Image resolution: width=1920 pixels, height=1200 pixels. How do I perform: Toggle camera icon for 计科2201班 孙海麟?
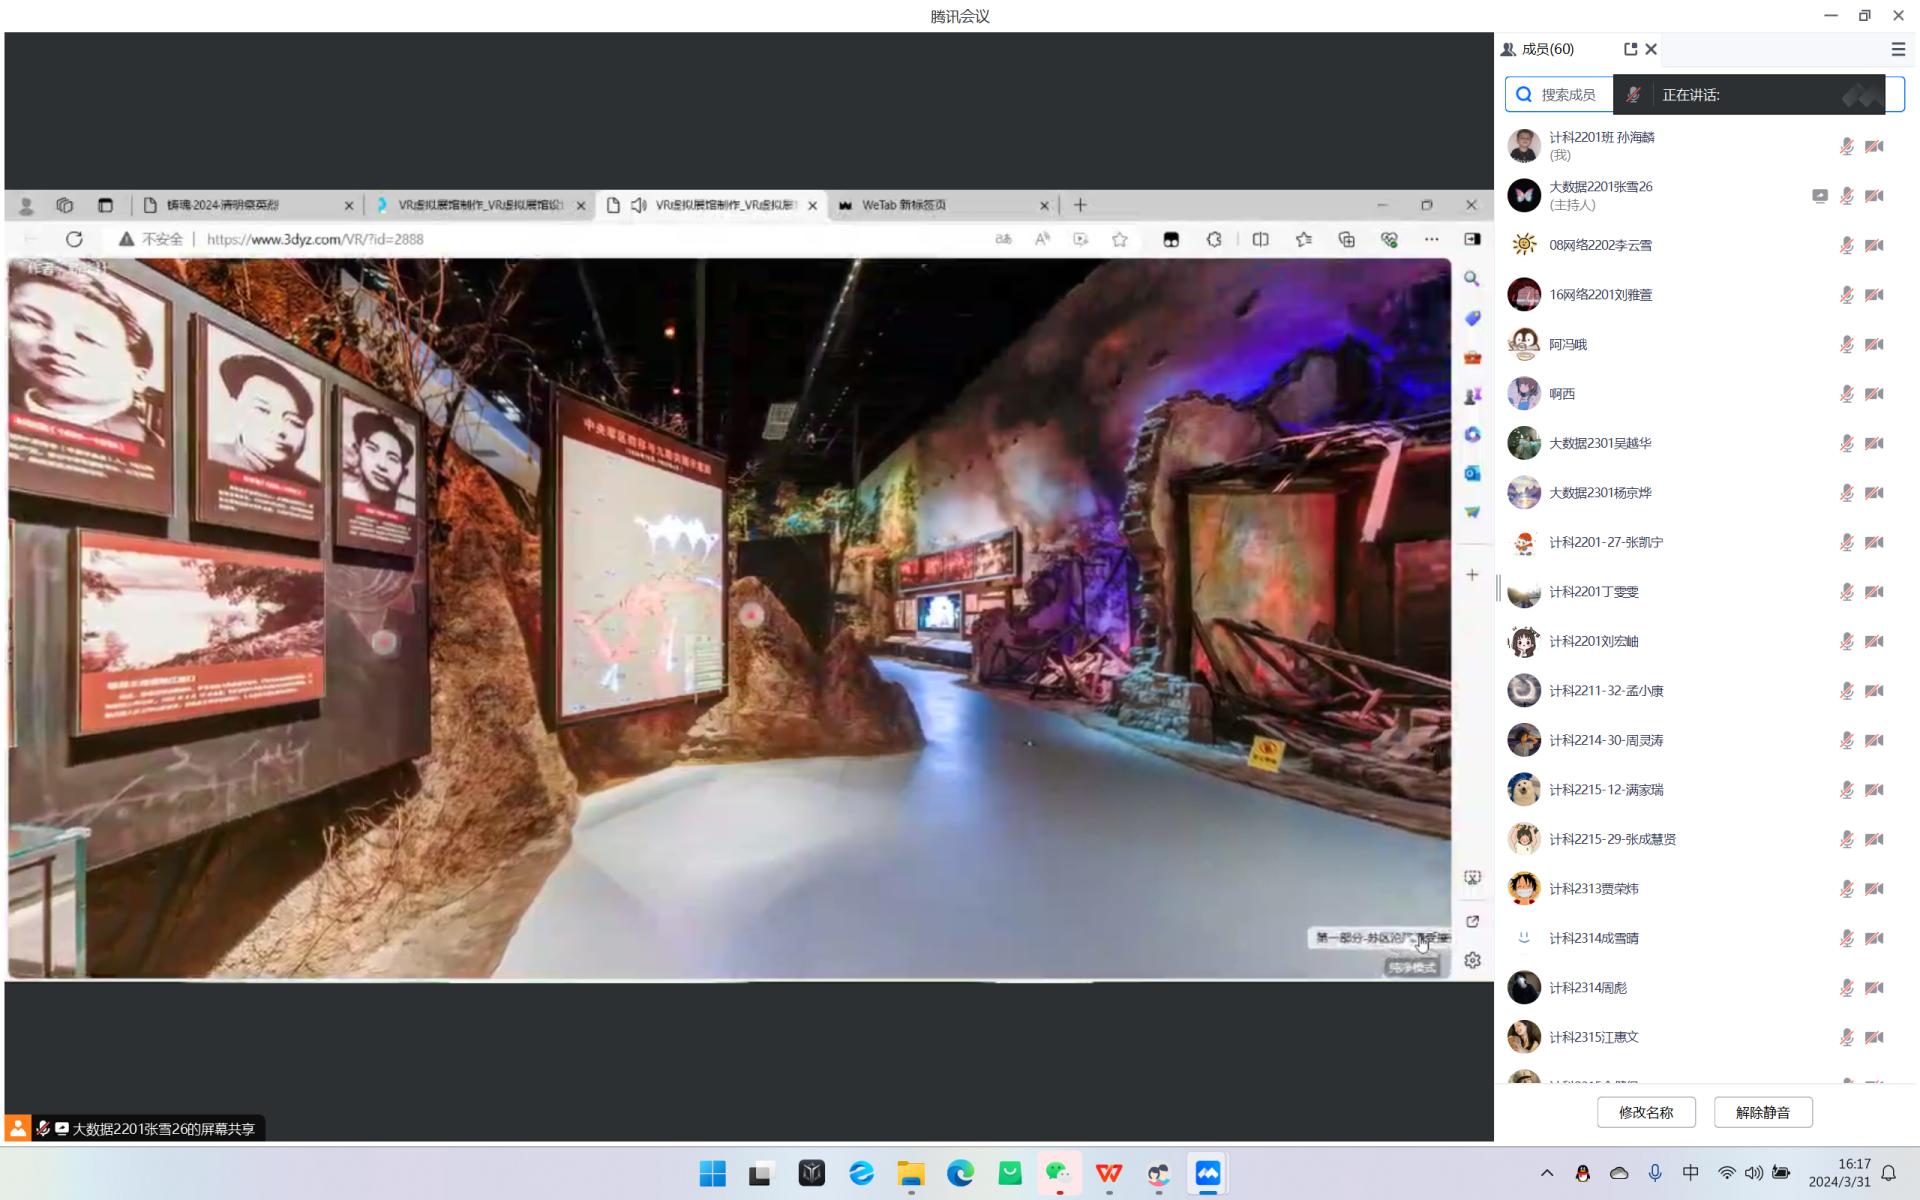point(1874,146)
